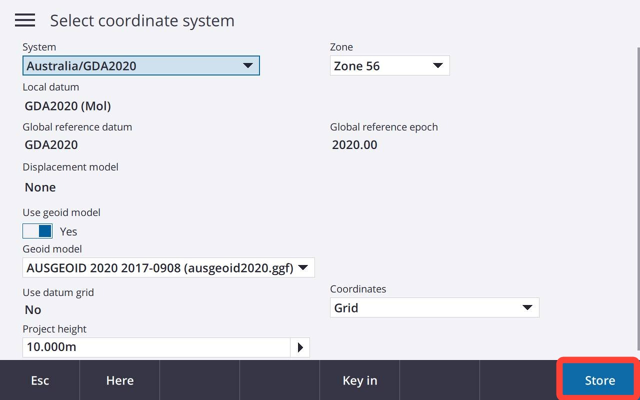Click the Global reference epoch value 2020.00
Viewport: 640px width, 400px height.
coord(355,145)
